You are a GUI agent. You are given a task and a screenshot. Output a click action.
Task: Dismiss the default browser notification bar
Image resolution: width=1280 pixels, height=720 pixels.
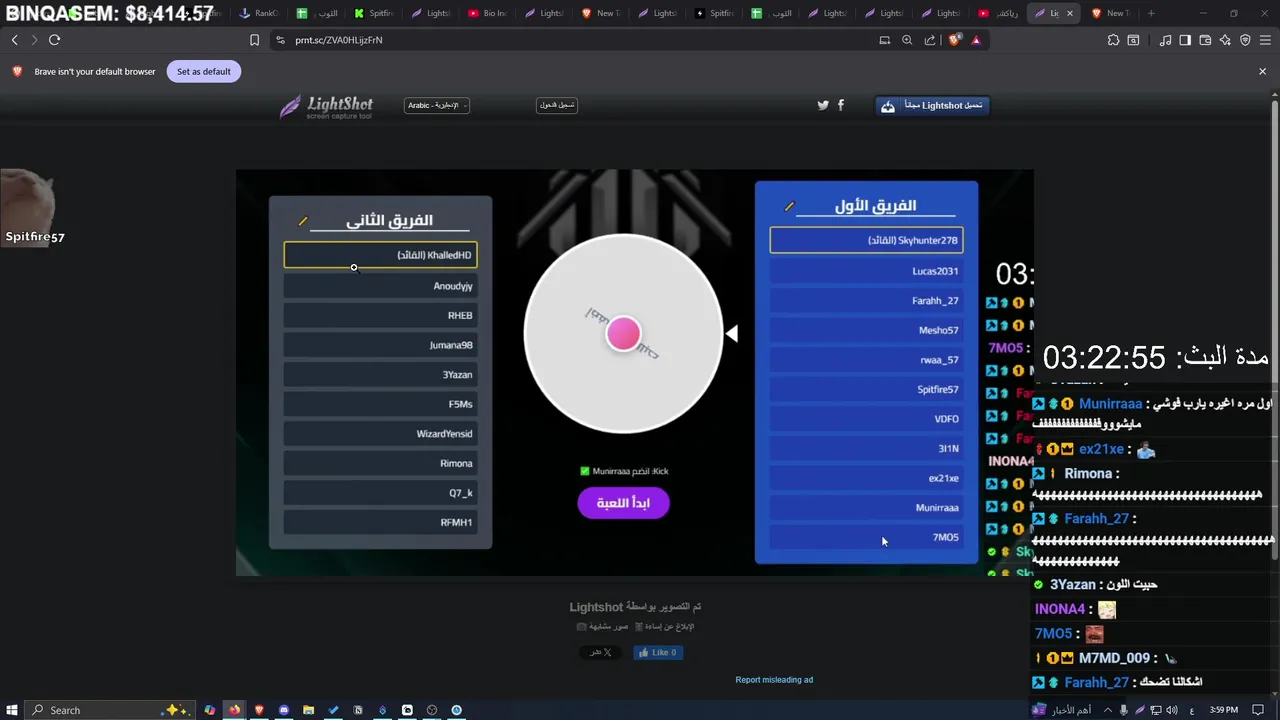[1262, 71]
